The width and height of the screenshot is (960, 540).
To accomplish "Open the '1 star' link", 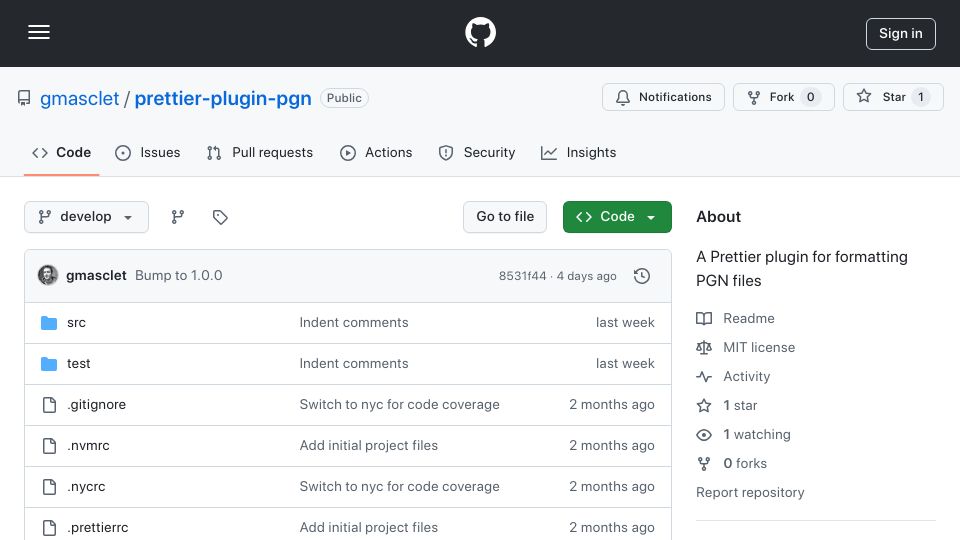I will (740, 405).
